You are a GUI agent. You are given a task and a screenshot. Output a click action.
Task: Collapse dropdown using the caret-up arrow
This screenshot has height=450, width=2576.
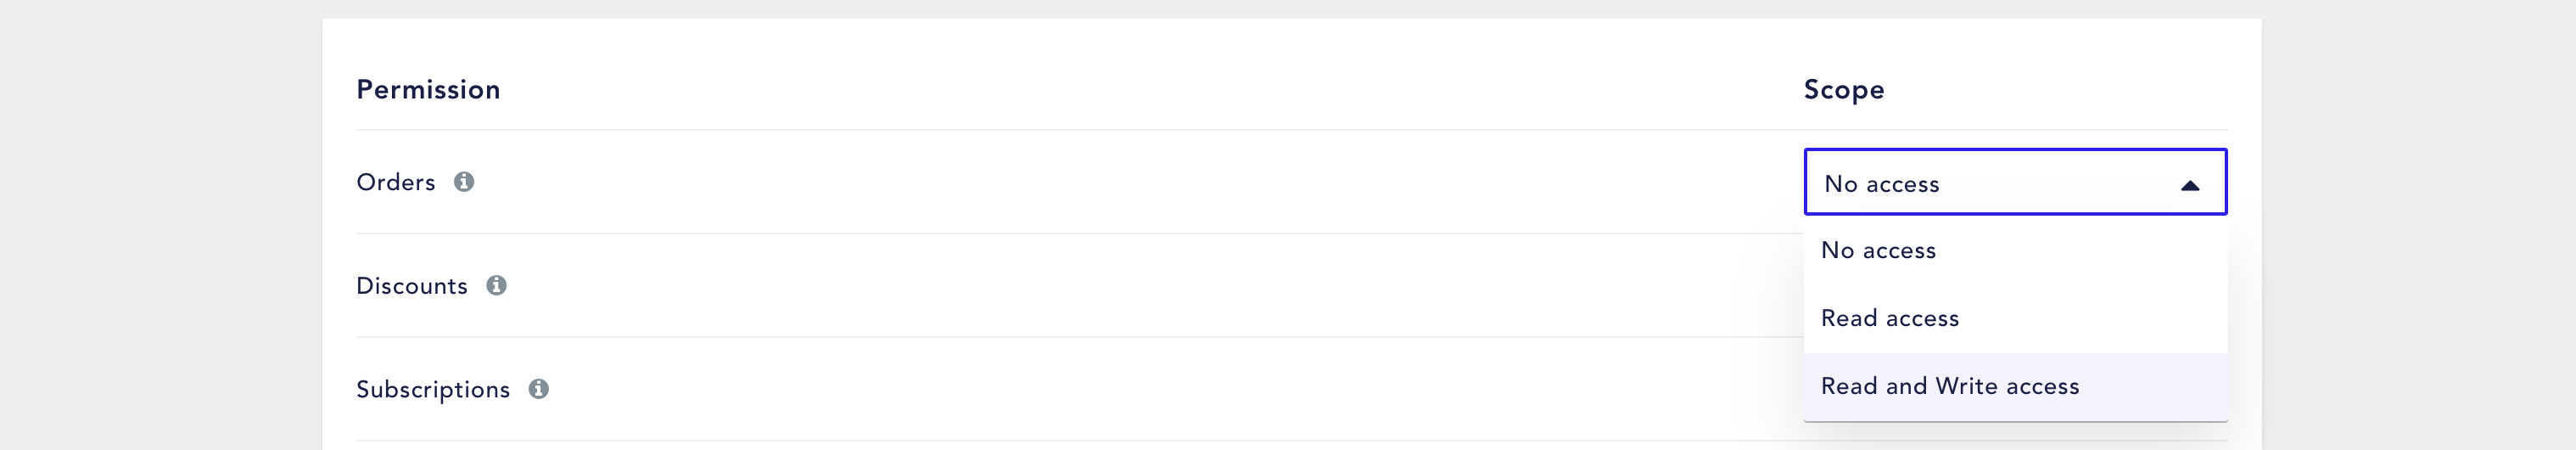click(x=2190, y=185)
